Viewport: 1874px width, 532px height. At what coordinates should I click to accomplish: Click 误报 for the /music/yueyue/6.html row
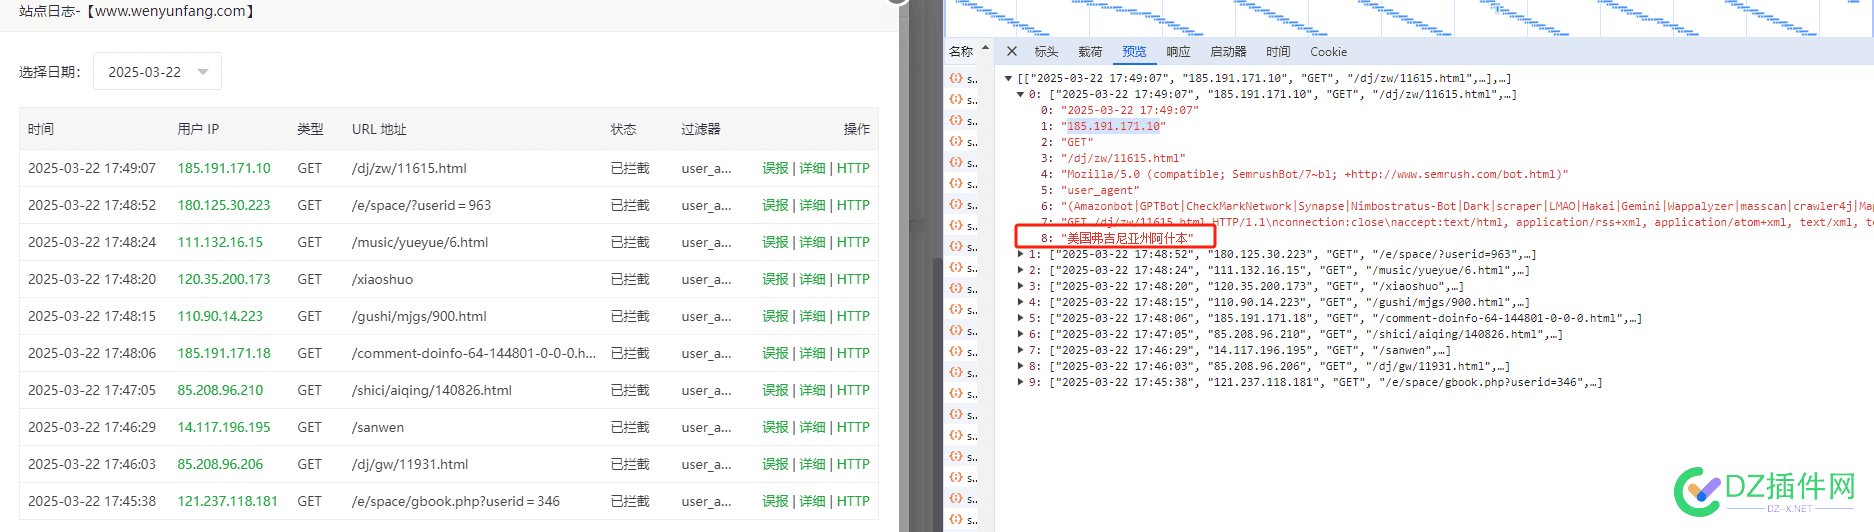[775, 242]
